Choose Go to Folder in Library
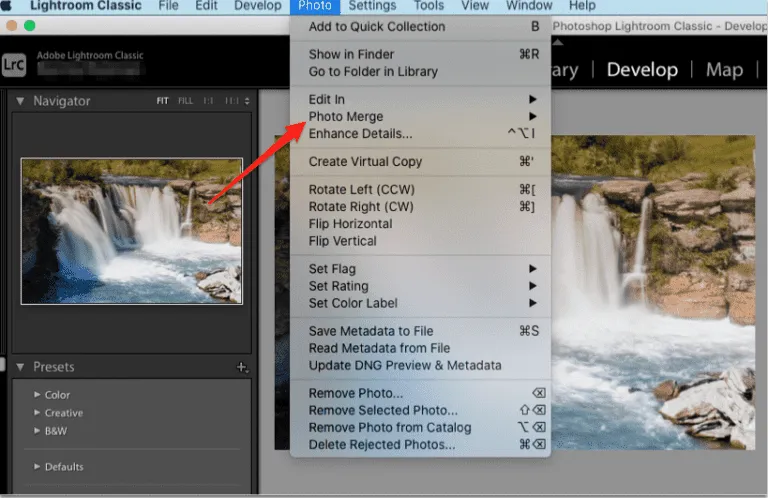Screen dimensions: 768x498 tap(420, 71)
